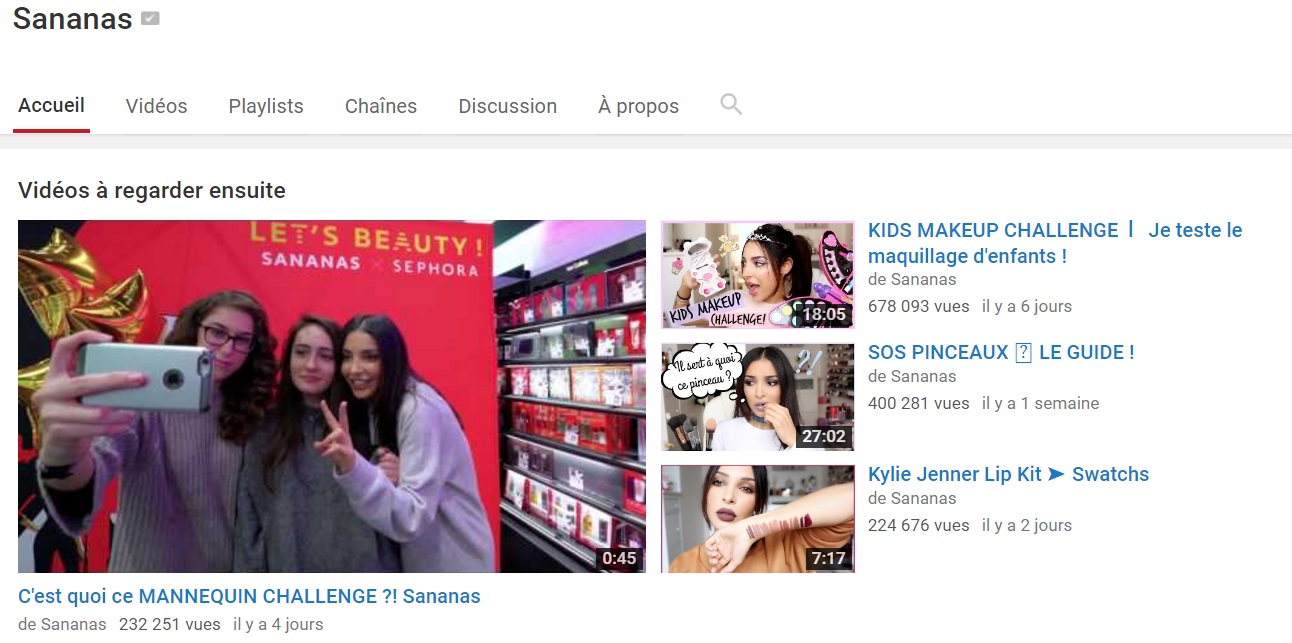The image size is (1292, 643).
Task: Click the "232 251 vues" view count
Action: (x=170, y=624)
